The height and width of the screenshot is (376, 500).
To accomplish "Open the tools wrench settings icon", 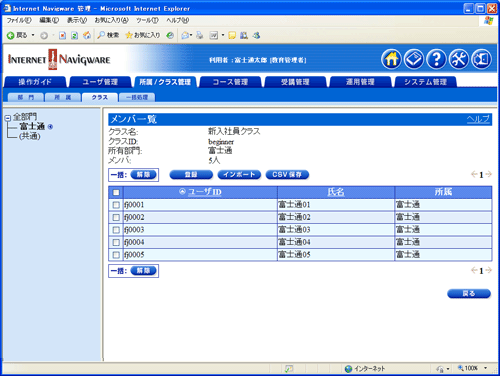I will point(459,59).
